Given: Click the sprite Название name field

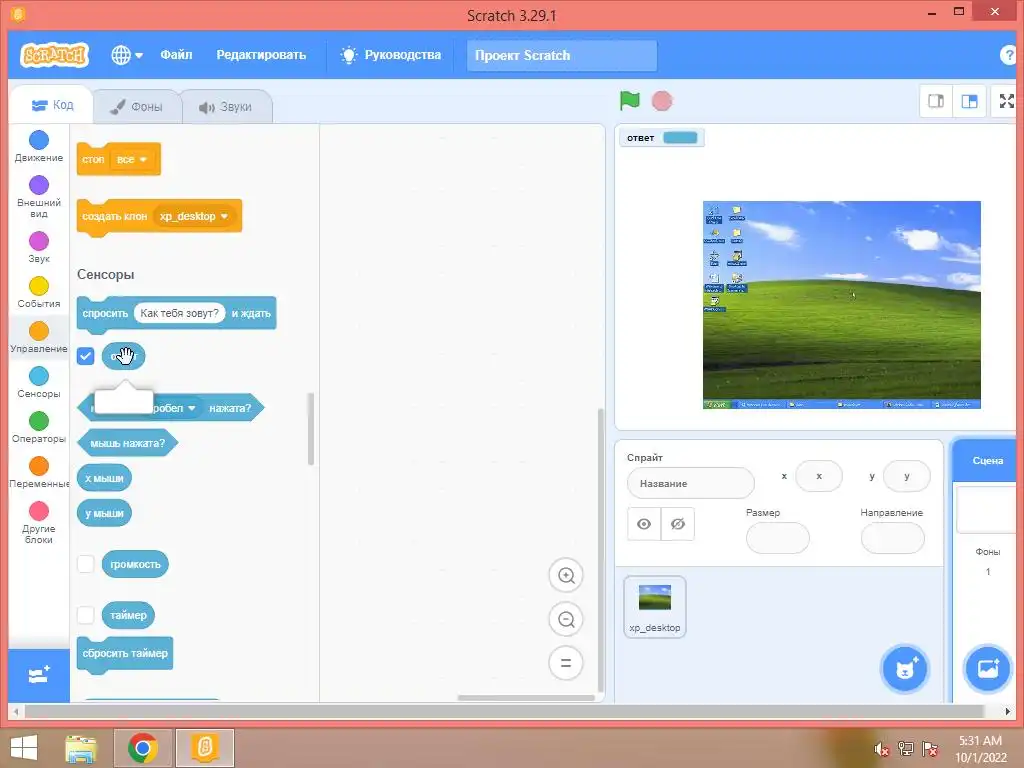Looking at the screenshot, I should click(690, 484).
